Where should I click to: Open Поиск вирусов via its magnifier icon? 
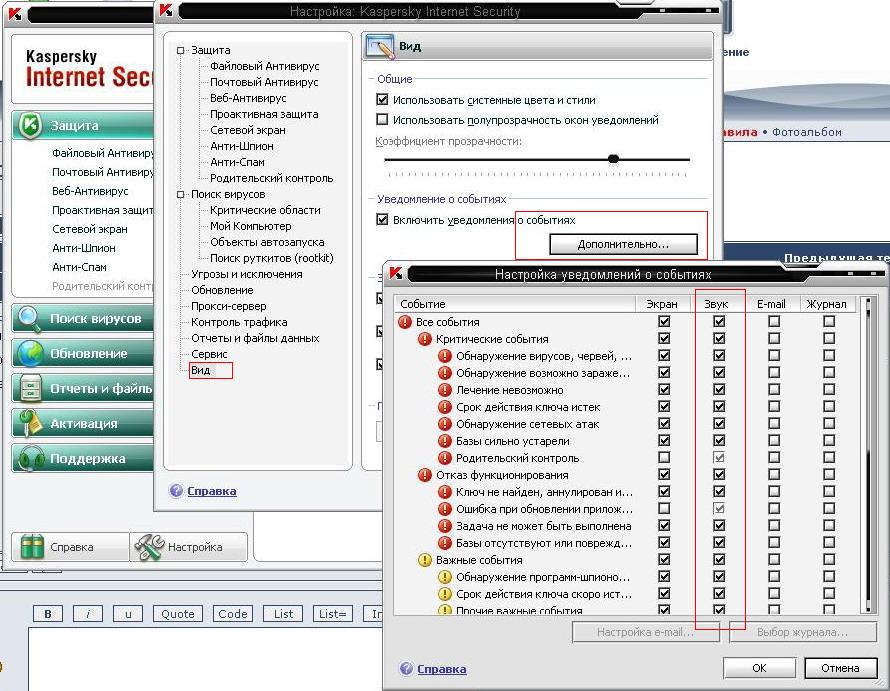[x=28, y=319]
